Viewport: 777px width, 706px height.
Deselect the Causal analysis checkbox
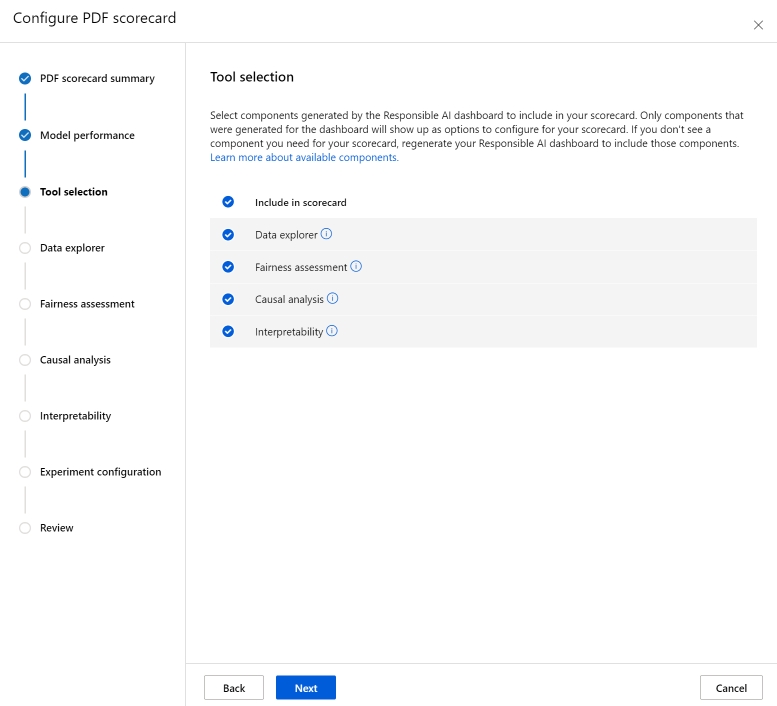pyautogui.click(x=228, y=299)
